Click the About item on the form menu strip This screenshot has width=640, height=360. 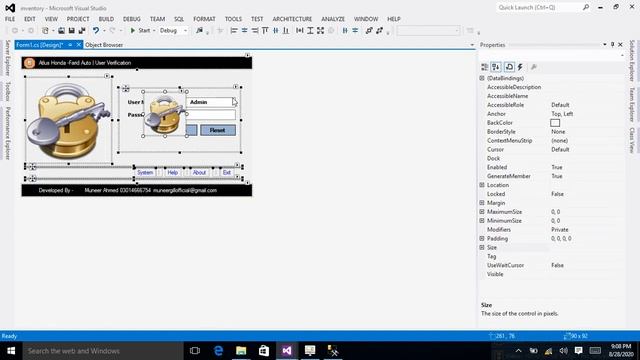point(199,173)
